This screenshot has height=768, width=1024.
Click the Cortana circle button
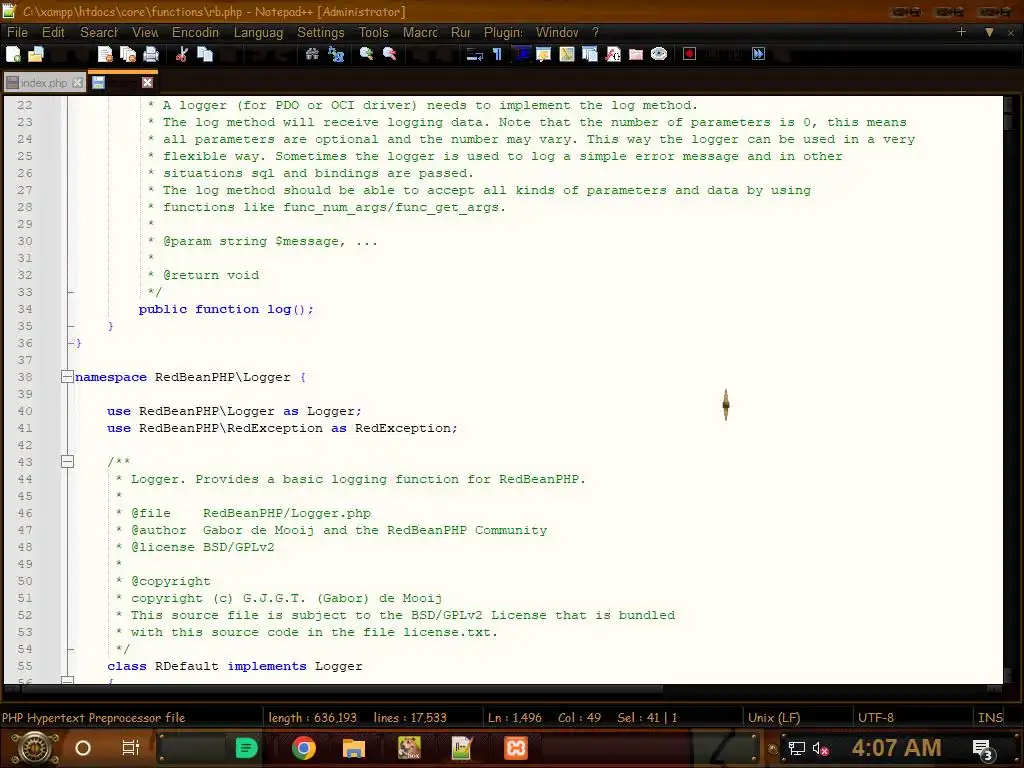pyautogui.click(x=83, y=748)
